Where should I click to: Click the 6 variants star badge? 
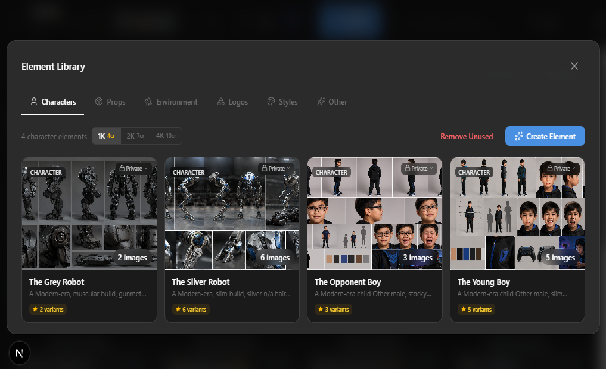[x=191, y=309]
